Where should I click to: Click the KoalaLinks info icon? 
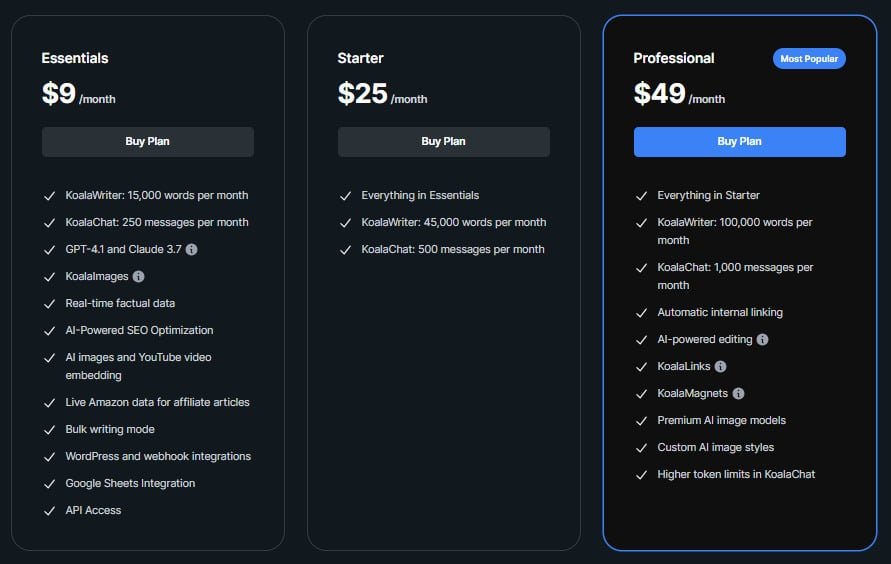721,366
